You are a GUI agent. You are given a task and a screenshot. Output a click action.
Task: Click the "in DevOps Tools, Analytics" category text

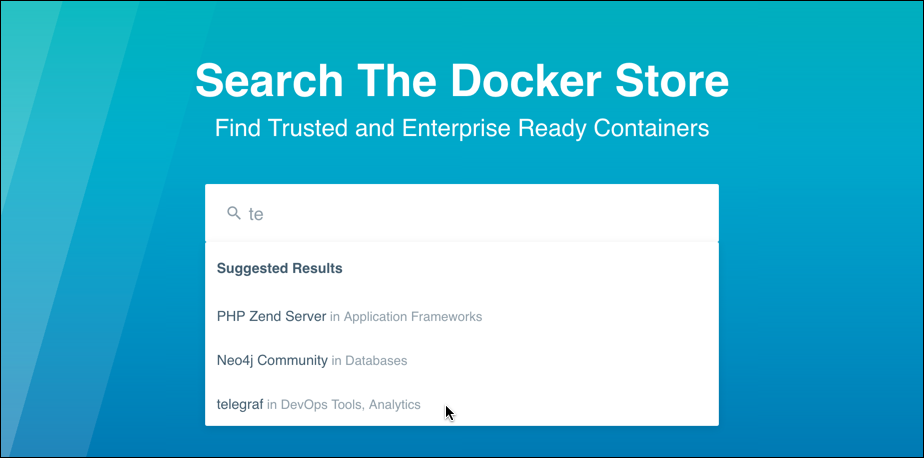coord(344,405)
